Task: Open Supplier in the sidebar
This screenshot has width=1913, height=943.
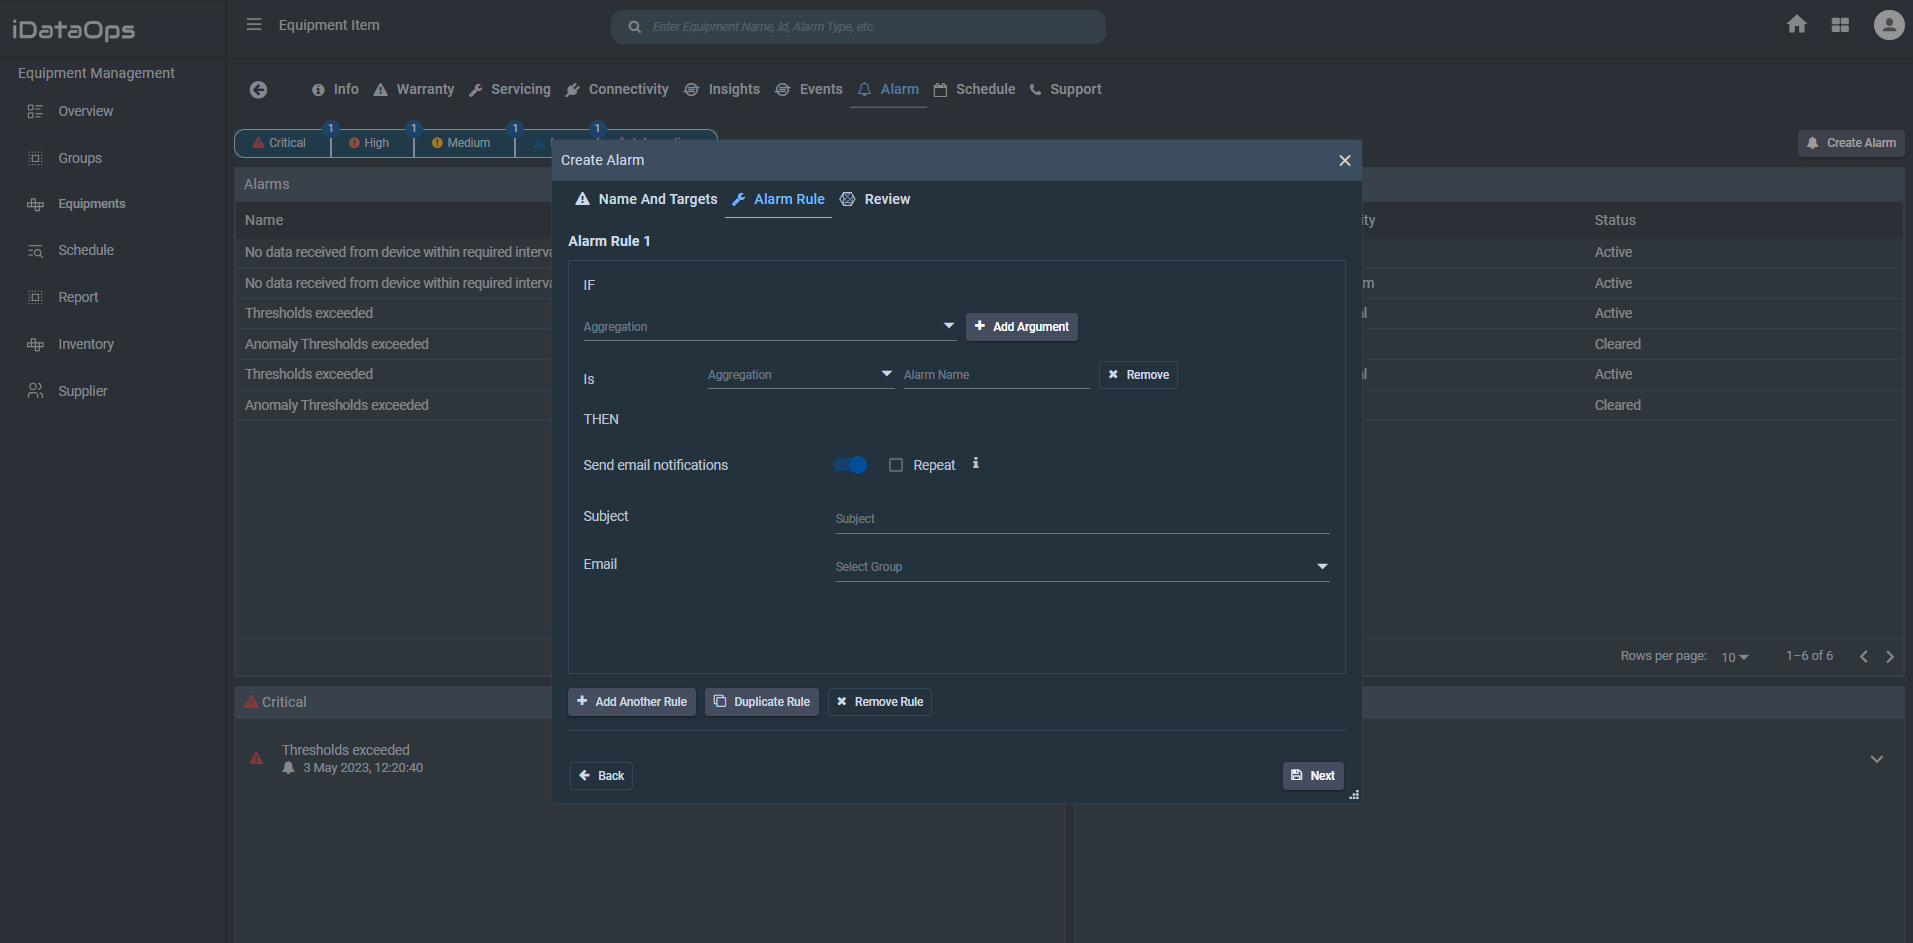Action: (82, 391)
